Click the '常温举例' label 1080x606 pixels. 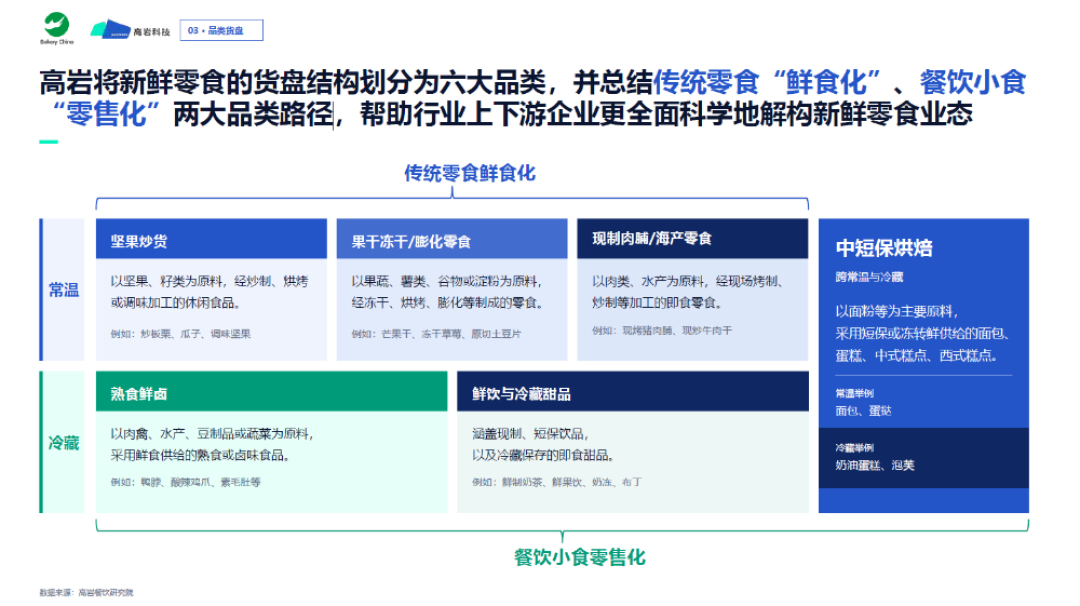pos(854,393)
